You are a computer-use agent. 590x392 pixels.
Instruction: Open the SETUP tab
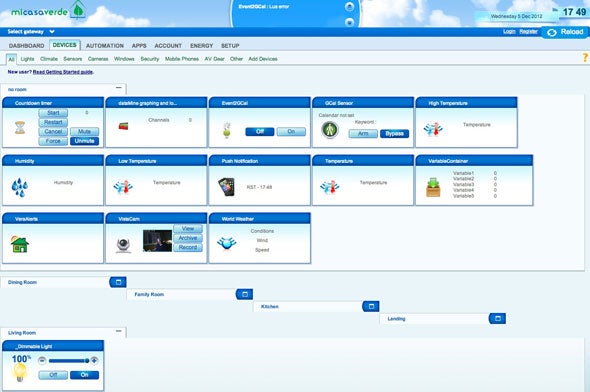coord(230,46)
